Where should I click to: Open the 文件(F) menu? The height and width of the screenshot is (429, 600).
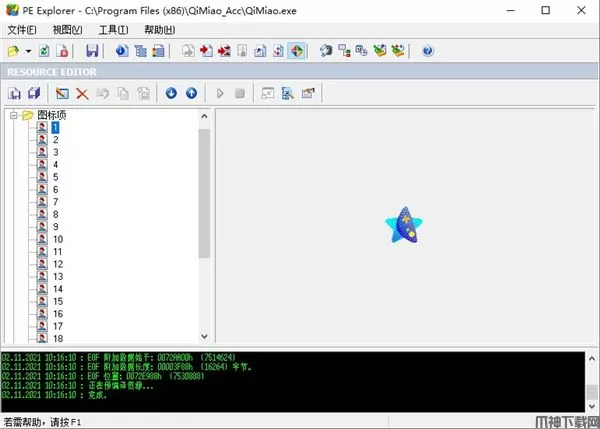[x=21, y=29]
